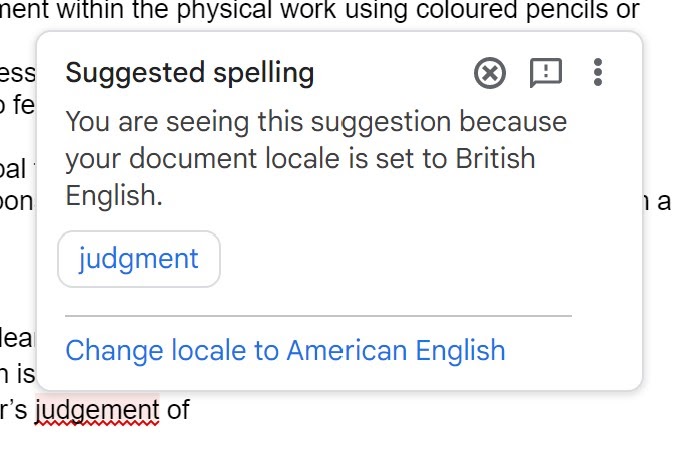Open the three-dot more options menu
Image resolution: width=682 pixels, height=468 pixels.
coord(598,72)
